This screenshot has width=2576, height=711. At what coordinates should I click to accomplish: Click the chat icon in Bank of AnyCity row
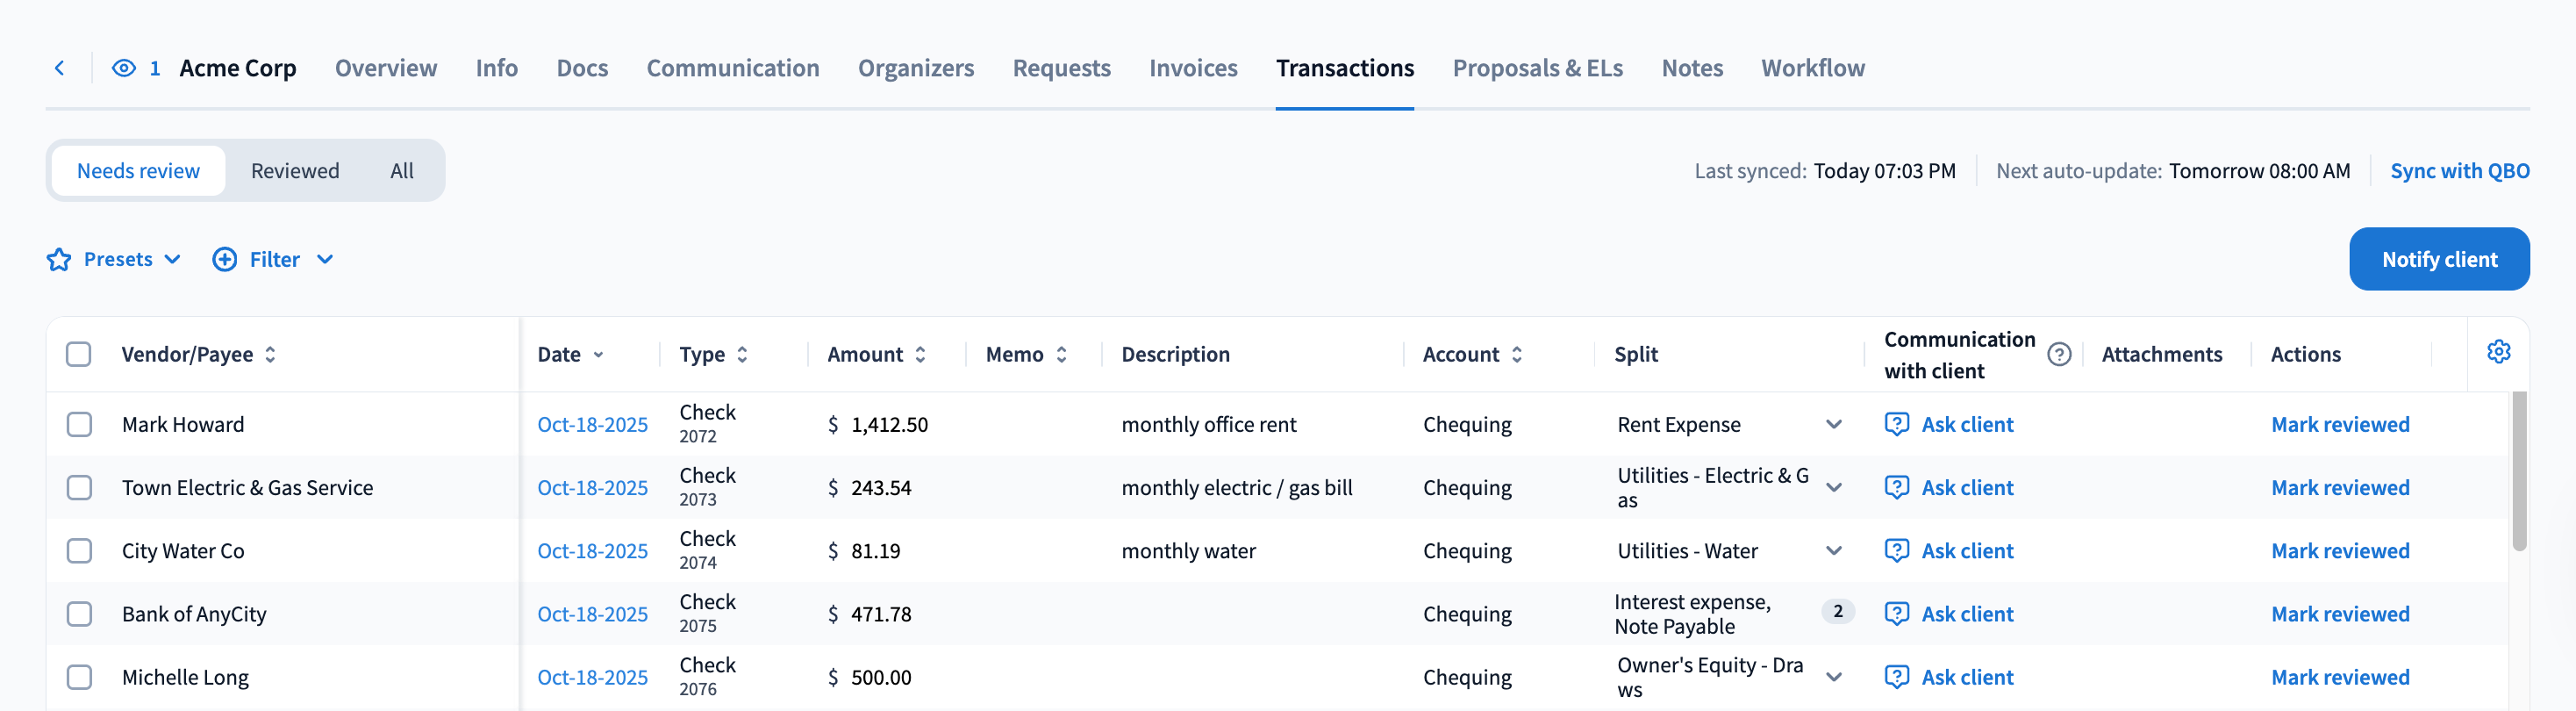[x=1896, y=613]
